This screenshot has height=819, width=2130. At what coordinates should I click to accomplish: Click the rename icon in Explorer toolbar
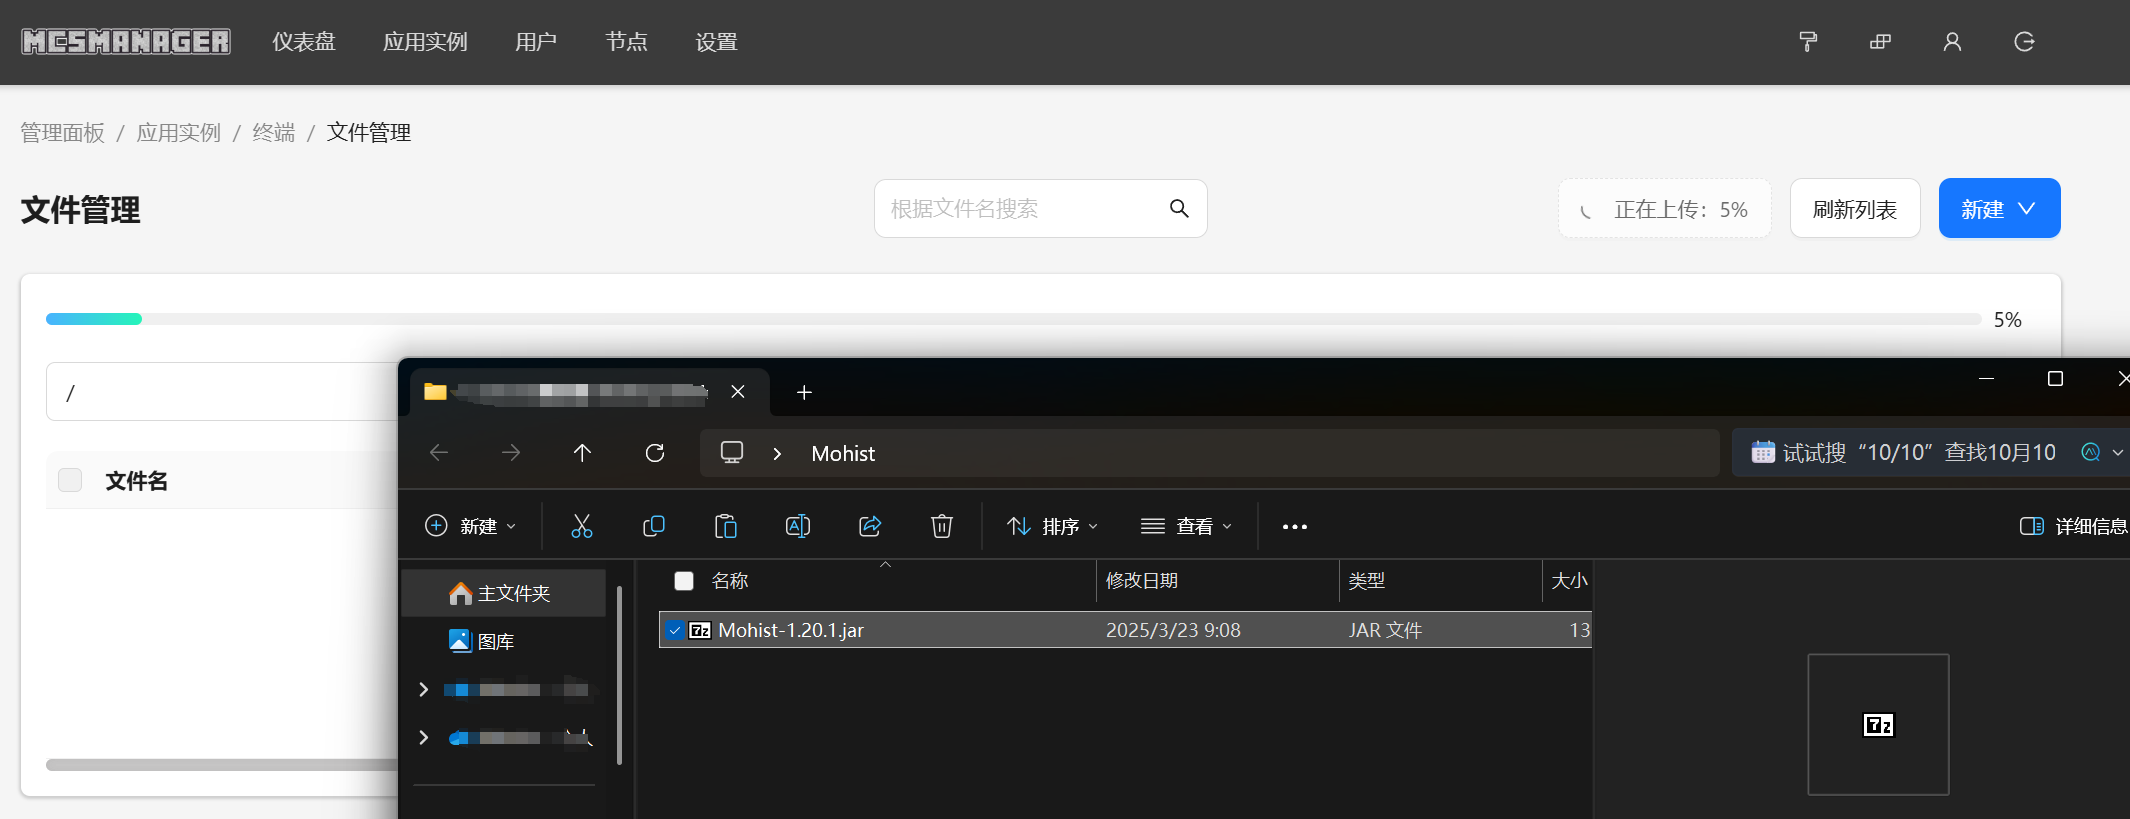pyautogui.click(x=798, y=526)
